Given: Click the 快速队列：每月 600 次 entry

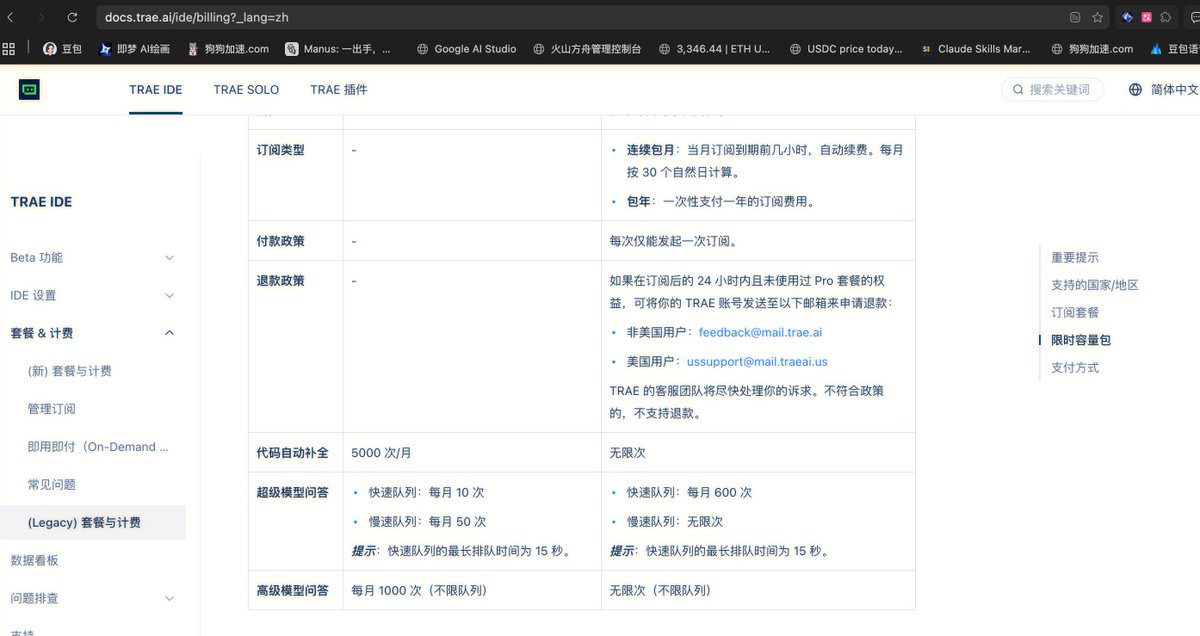Looking at the screenshot, I should [689, 492].
